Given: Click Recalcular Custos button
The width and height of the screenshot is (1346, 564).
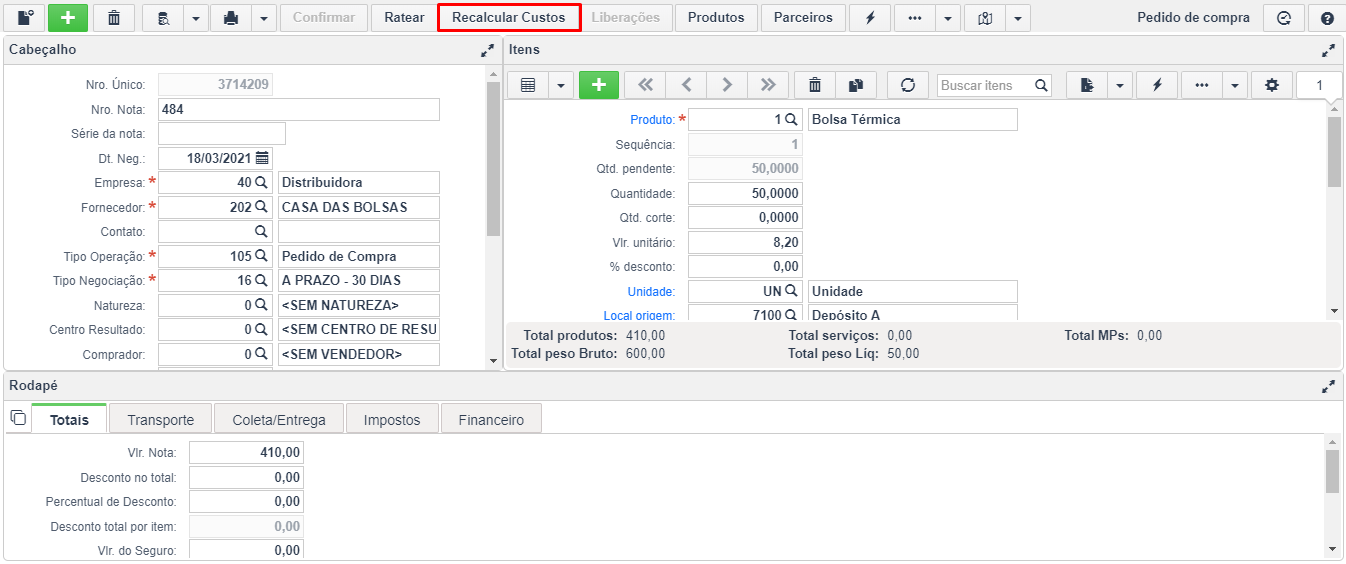Looking at the screenshot, I should tap(509, 18).
